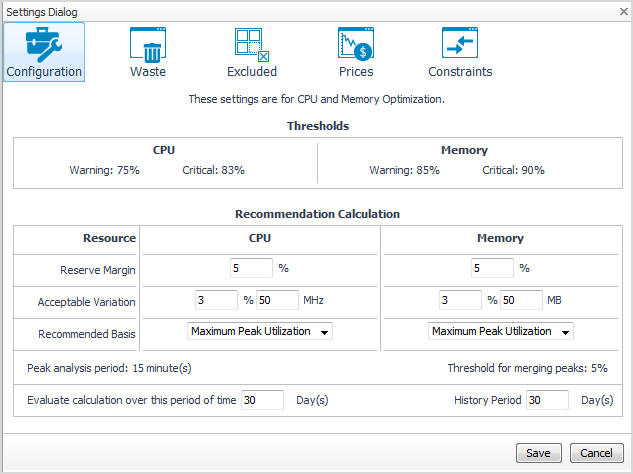Screen dimensions: 633x474
Task: Open the Constraints arrows icon
Action: pos(460,43)
